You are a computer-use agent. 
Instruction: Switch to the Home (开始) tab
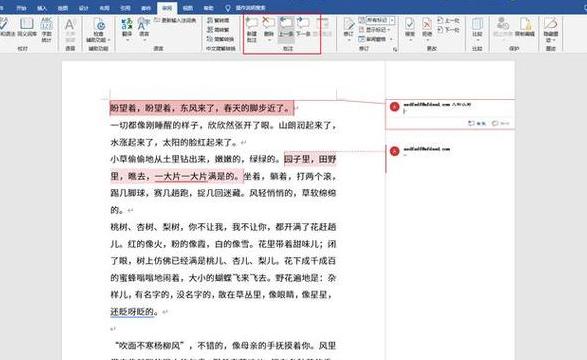point(21,7)
